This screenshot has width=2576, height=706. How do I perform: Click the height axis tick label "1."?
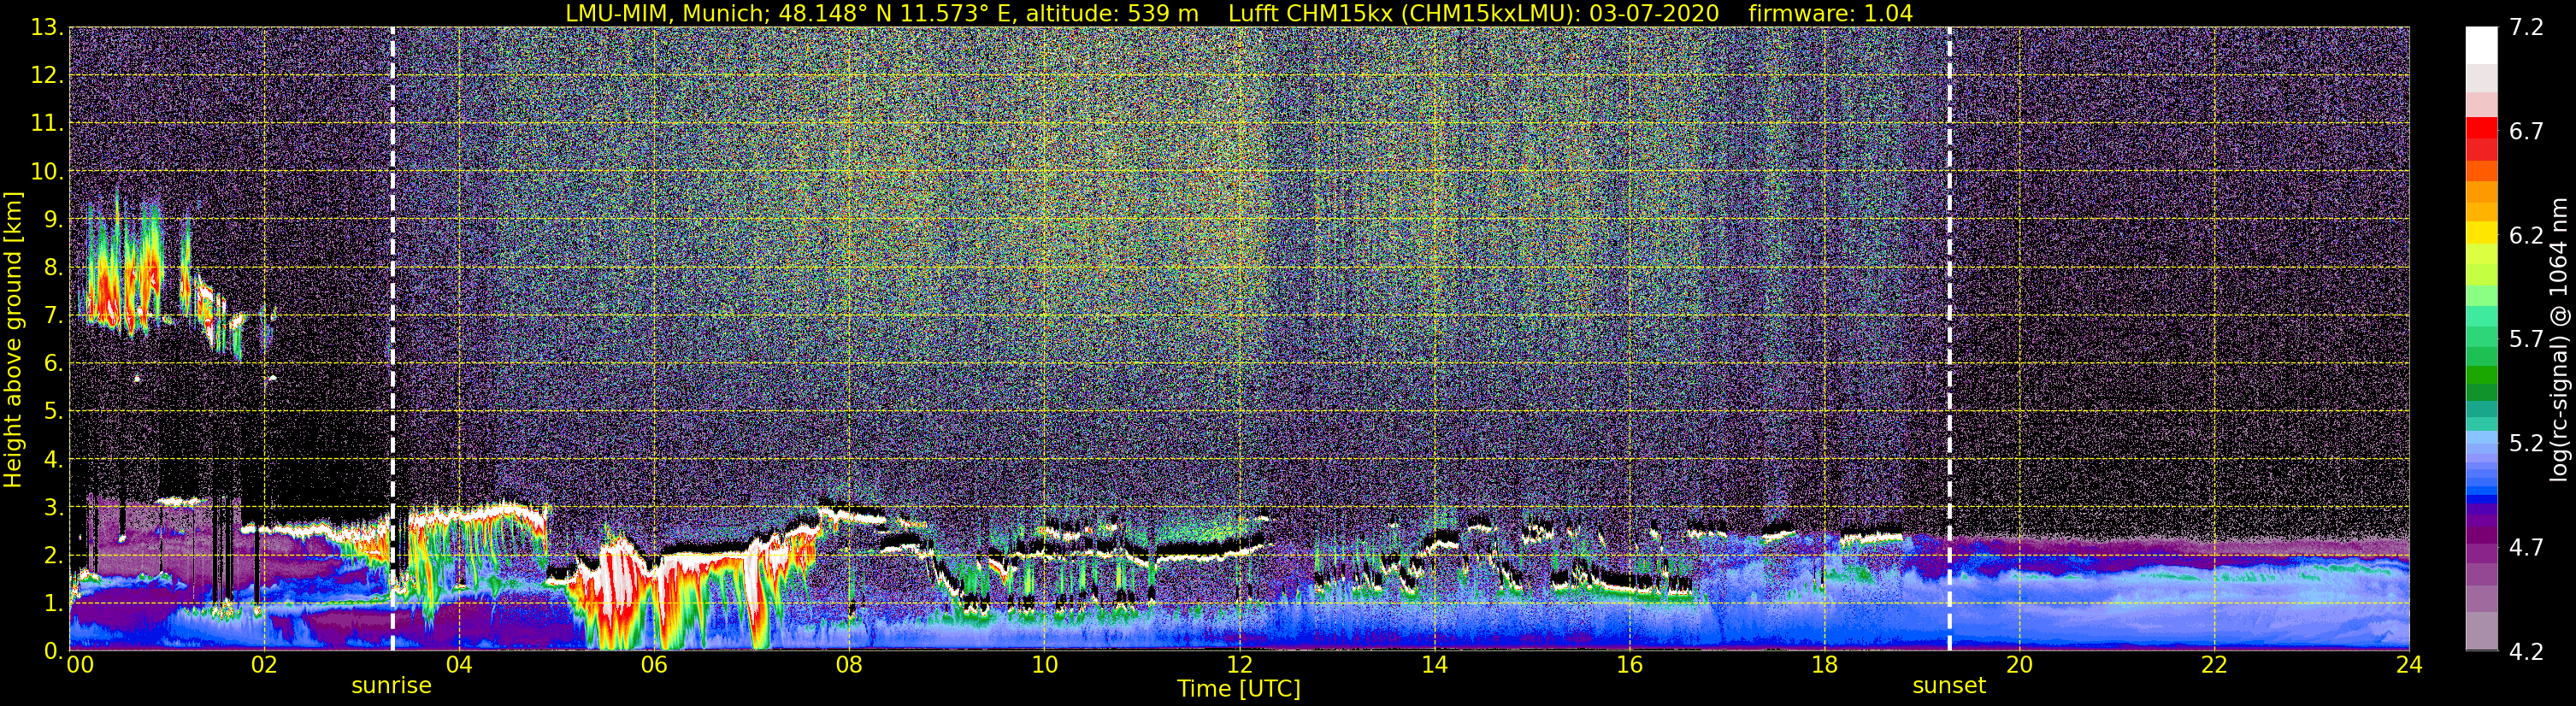[52, 603]
